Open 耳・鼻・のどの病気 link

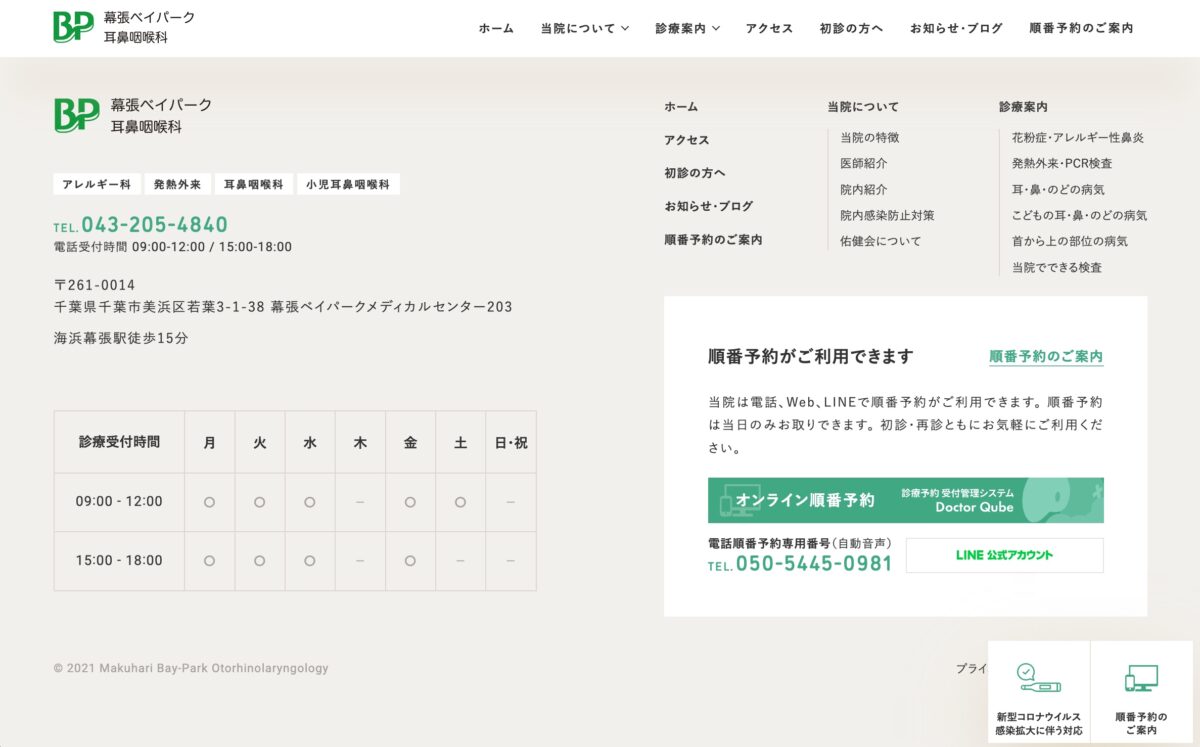click(x=1059, y=189)
